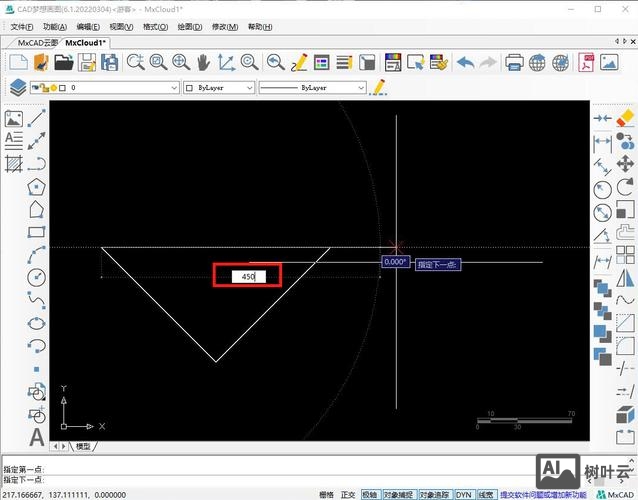The height and width of the screenshot is (500, 638).
Task: Open the 文件(F) menu
Action: [22, 27]
